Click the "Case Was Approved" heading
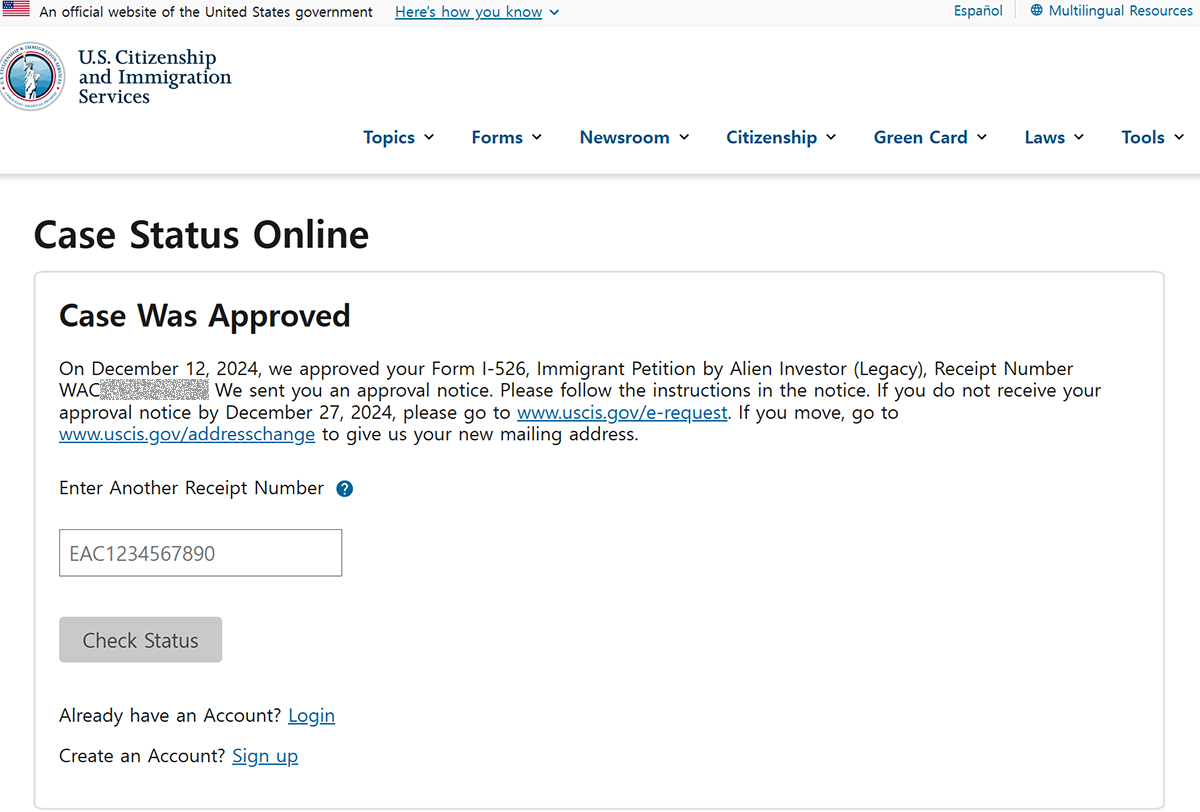This screenshot has height=812, width=1200. pyautogui.click(x=205, y=316)
